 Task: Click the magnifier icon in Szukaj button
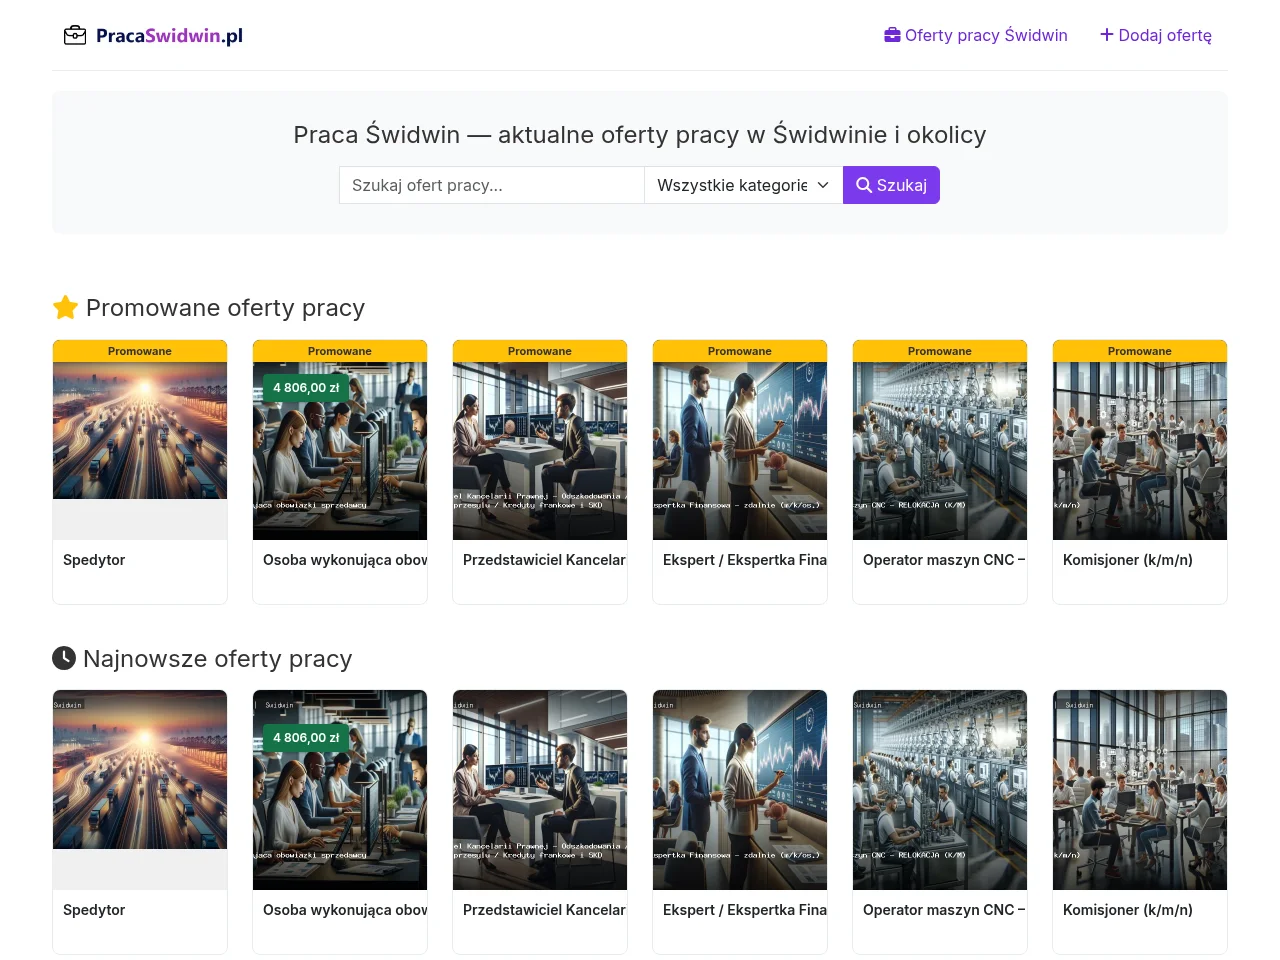(x=864, y=185)
